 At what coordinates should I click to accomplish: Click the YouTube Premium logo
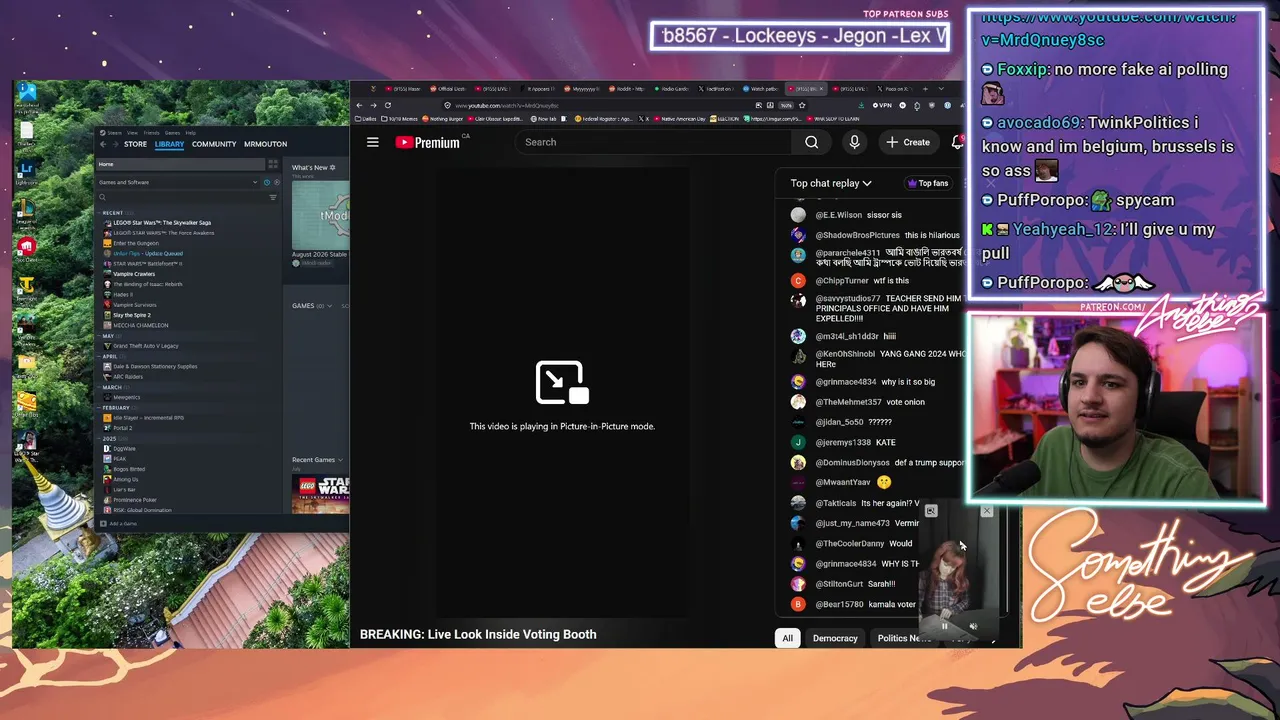[x=427, y=142]
